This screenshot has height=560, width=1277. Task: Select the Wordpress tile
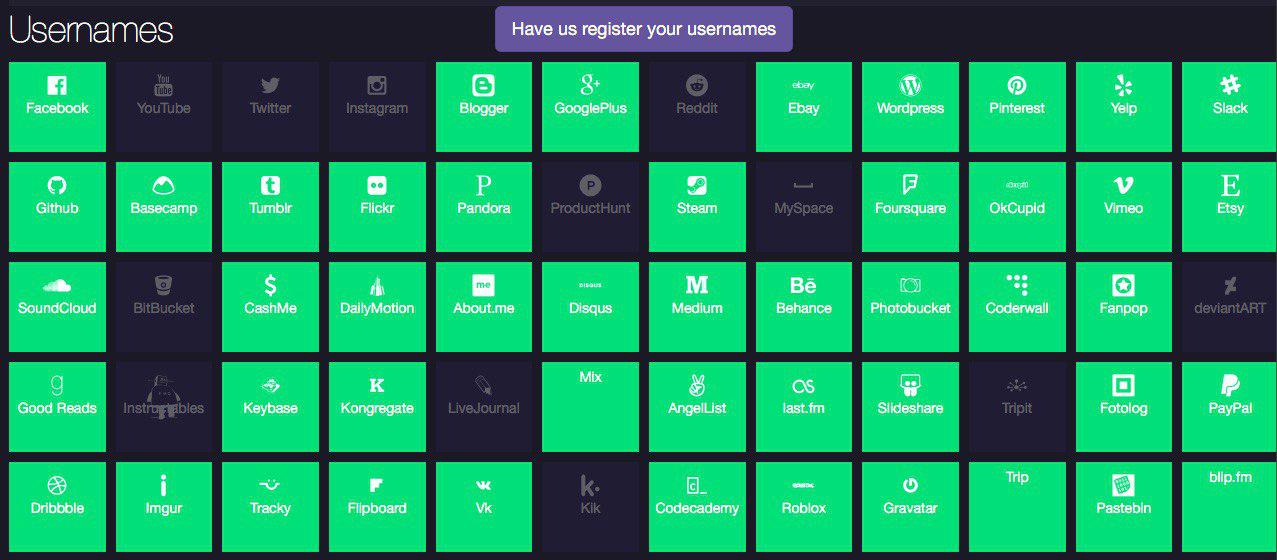pyautogui.click(x=910, y=107)
